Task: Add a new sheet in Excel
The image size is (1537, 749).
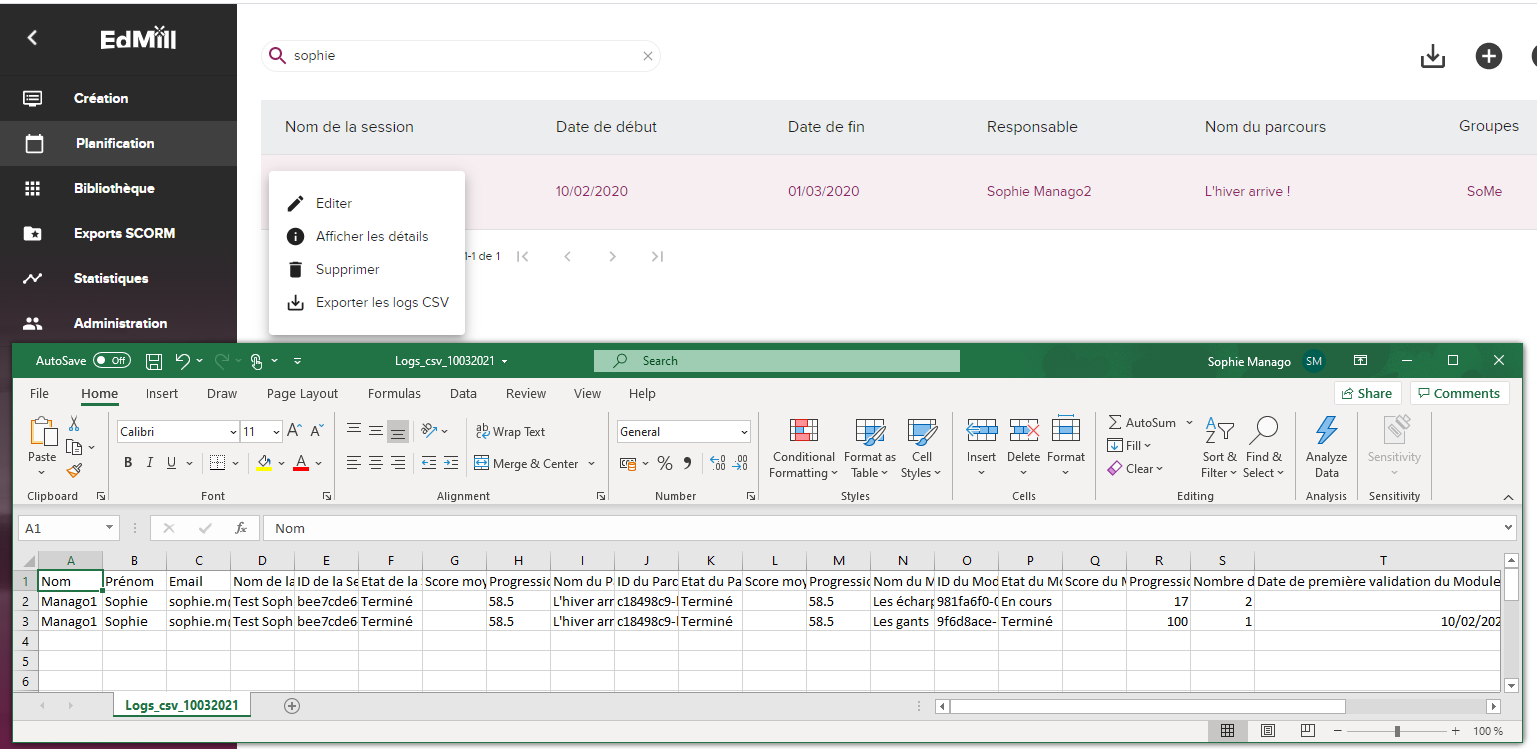Action: 292,706
